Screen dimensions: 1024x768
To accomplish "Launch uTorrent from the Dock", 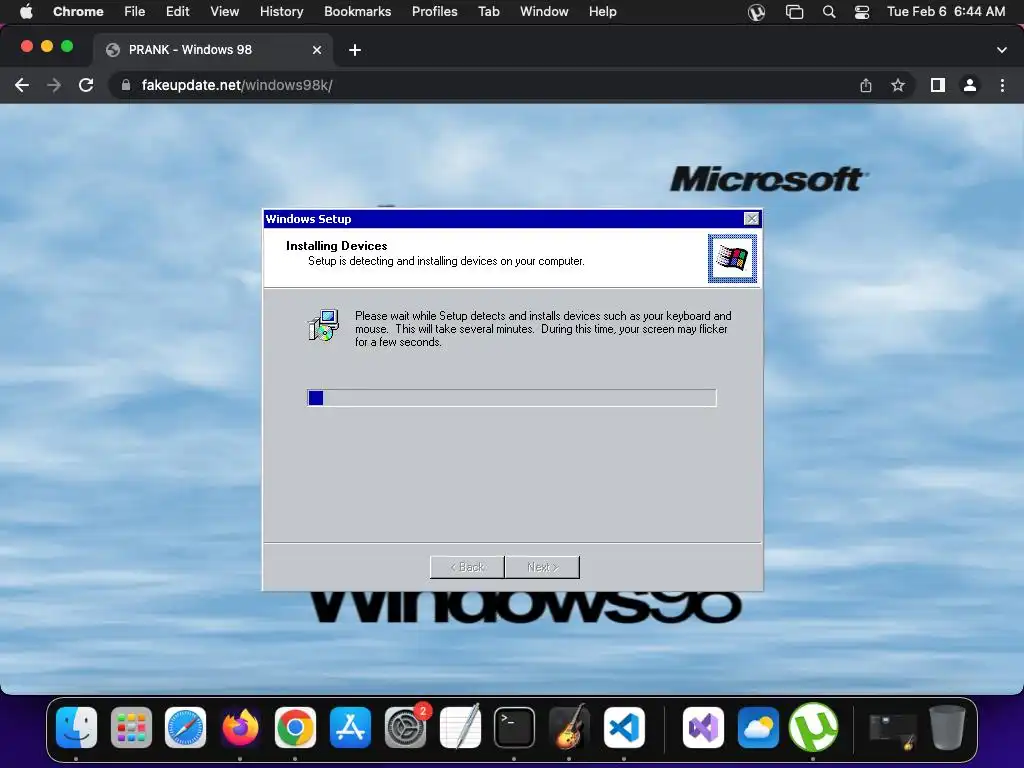I will point(813,727).
